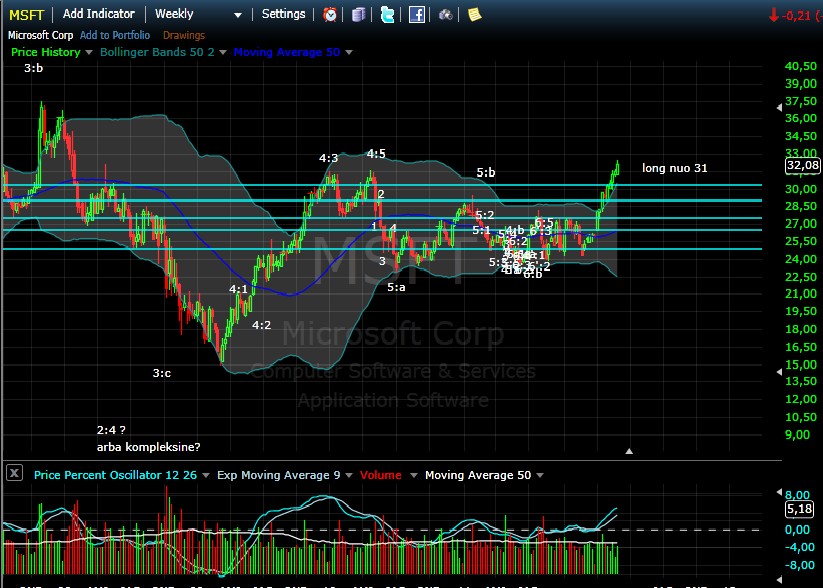This screenshot has width=823, height=588.
Task: Expand Bollinger Bands 50 2 dropdown arrow
Action: [223, 52]
